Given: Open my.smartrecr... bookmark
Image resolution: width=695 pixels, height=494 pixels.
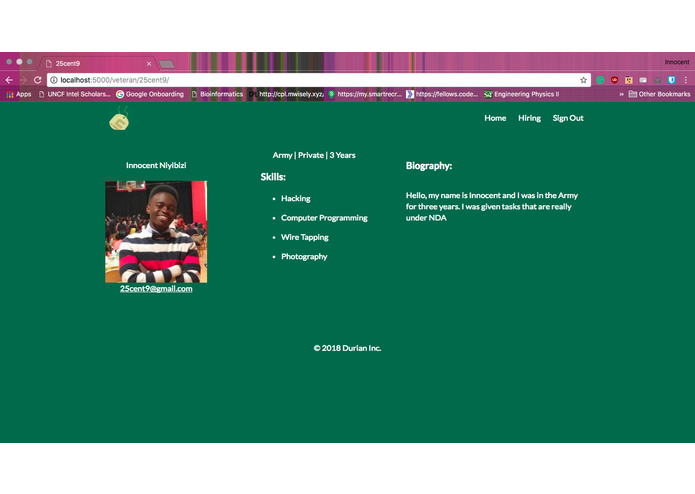Looking at the screenshot, I should tap(365, 94).
